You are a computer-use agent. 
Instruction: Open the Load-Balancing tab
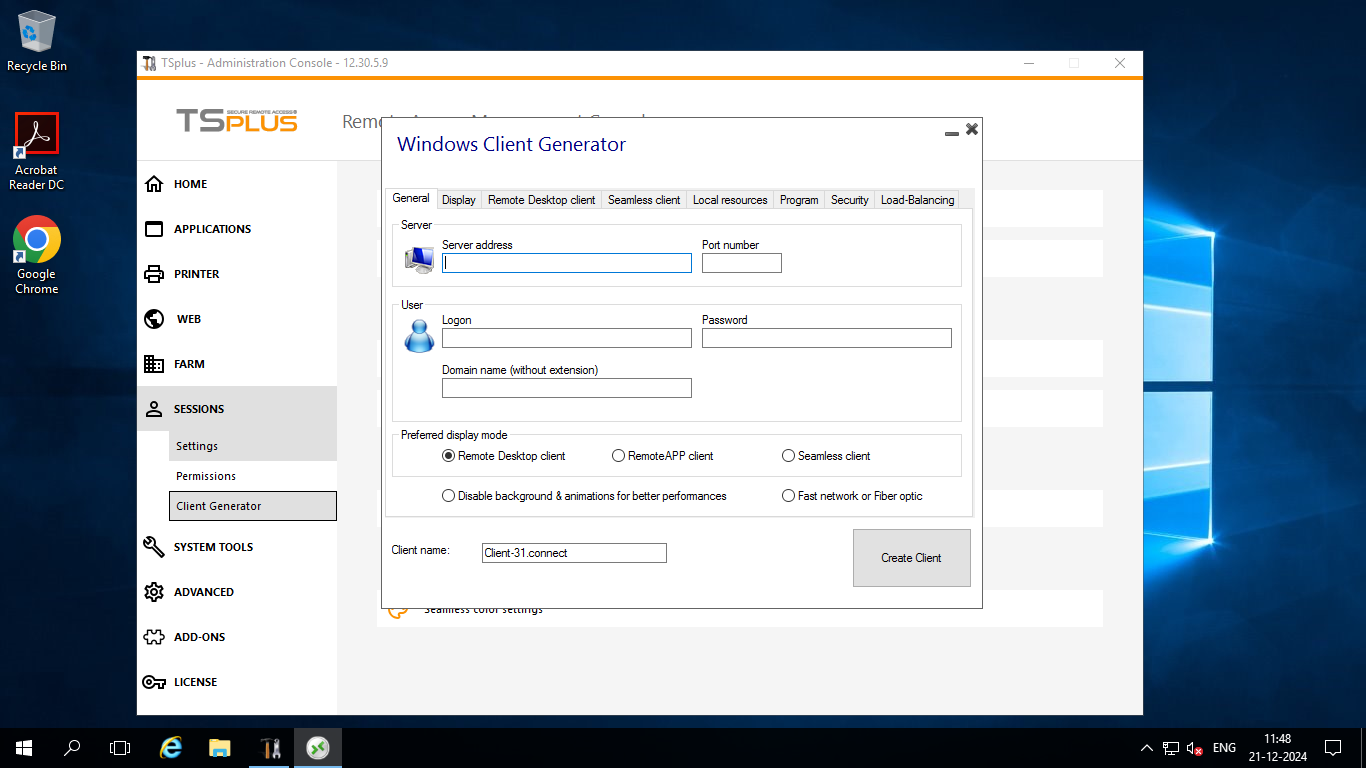pos(917,200)
